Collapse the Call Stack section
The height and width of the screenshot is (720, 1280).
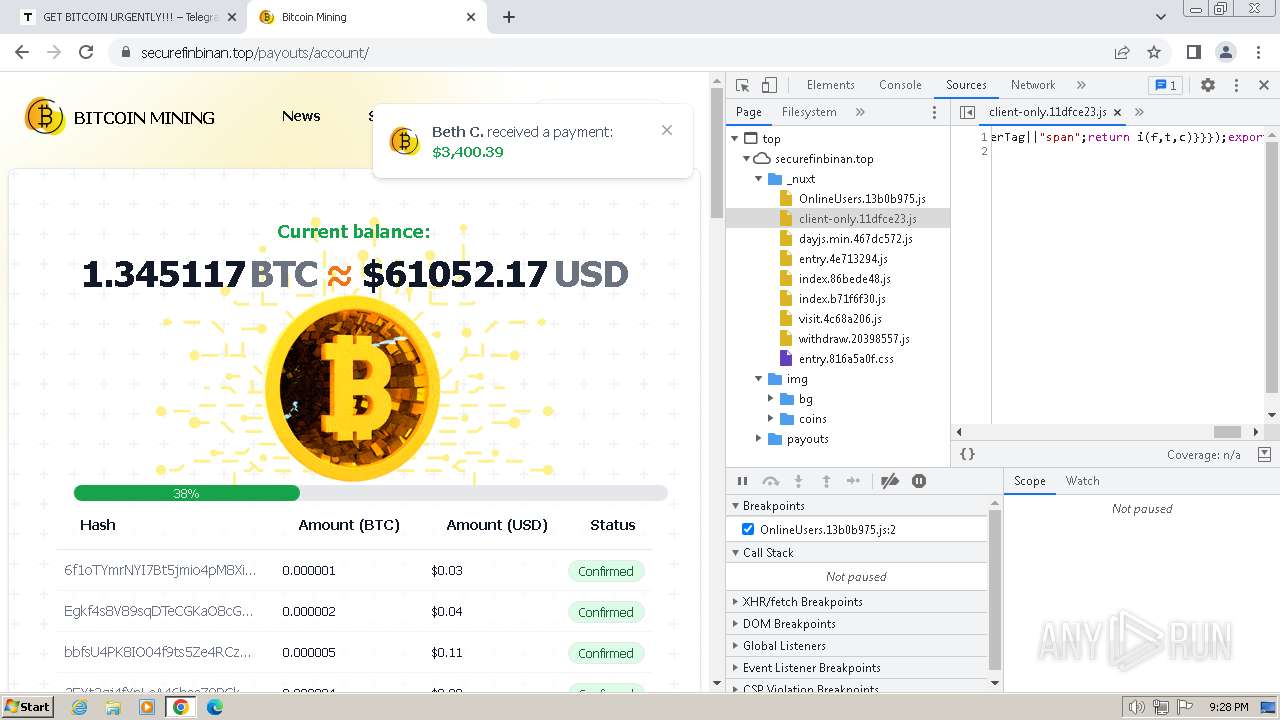[x=856, y=553]
